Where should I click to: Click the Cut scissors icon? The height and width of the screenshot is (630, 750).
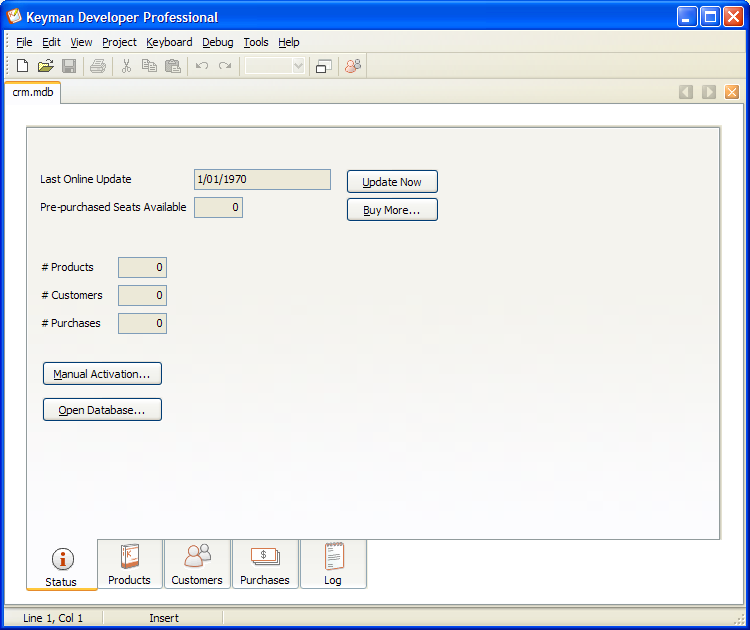point(126,66)
